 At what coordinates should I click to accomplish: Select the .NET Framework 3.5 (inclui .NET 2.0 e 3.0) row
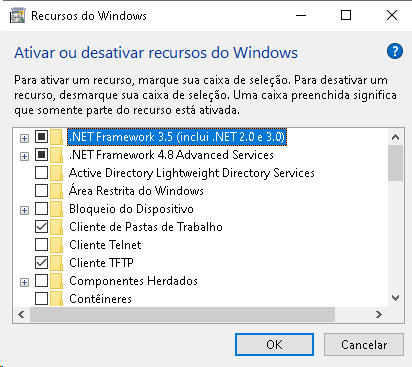(177, 137)
